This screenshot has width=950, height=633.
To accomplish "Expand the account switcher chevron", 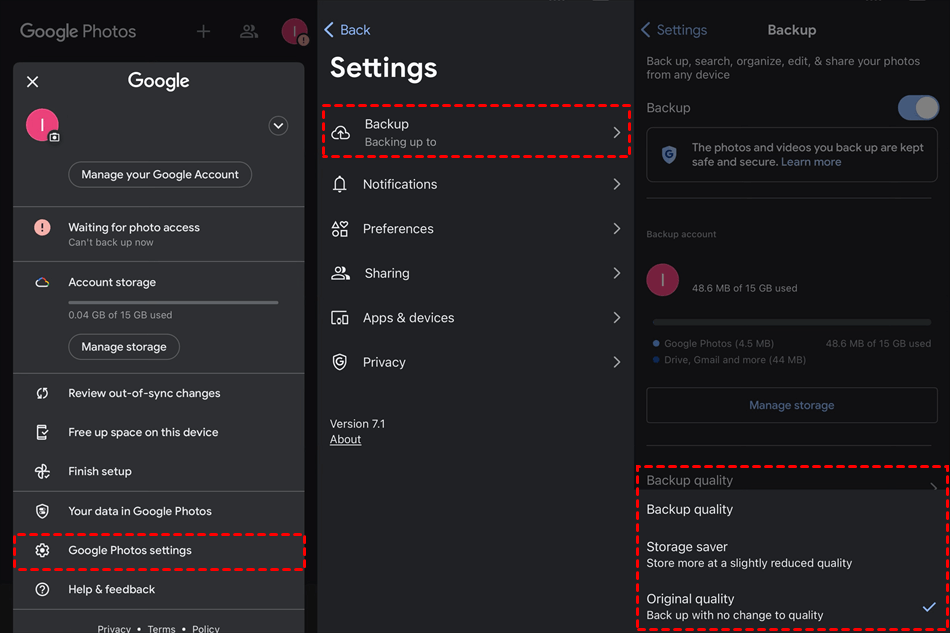I will (278, 126).
